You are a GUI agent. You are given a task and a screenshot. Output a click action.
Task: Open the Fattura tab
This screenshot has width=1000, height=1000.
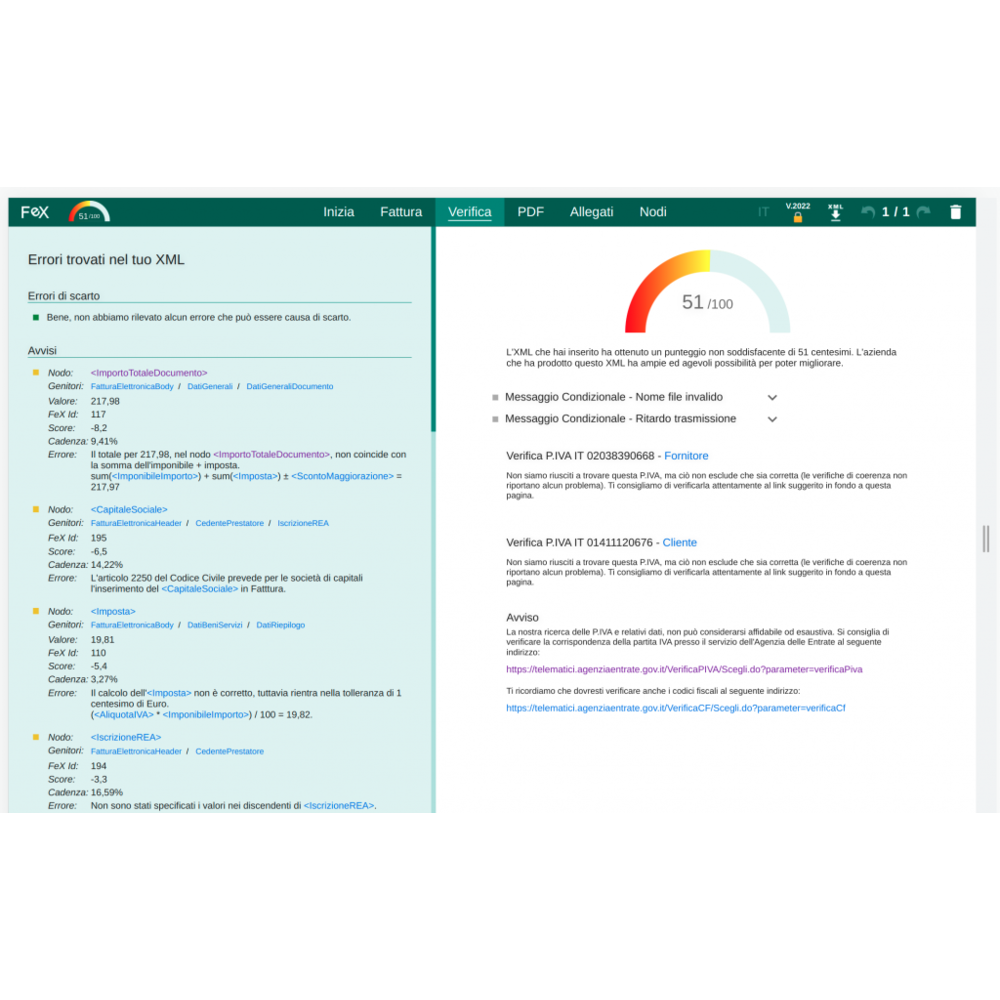[401, 212]
